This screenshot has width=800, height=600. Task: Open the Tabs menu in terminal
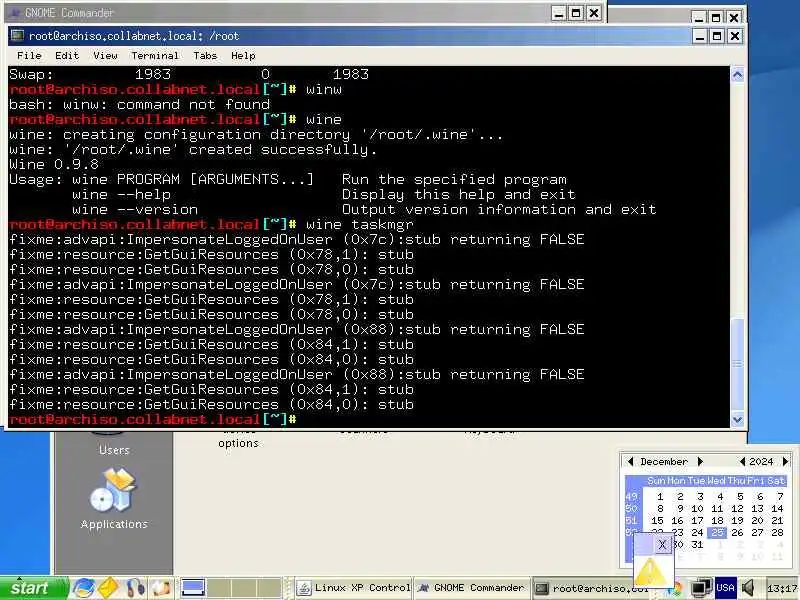(205, 56)
